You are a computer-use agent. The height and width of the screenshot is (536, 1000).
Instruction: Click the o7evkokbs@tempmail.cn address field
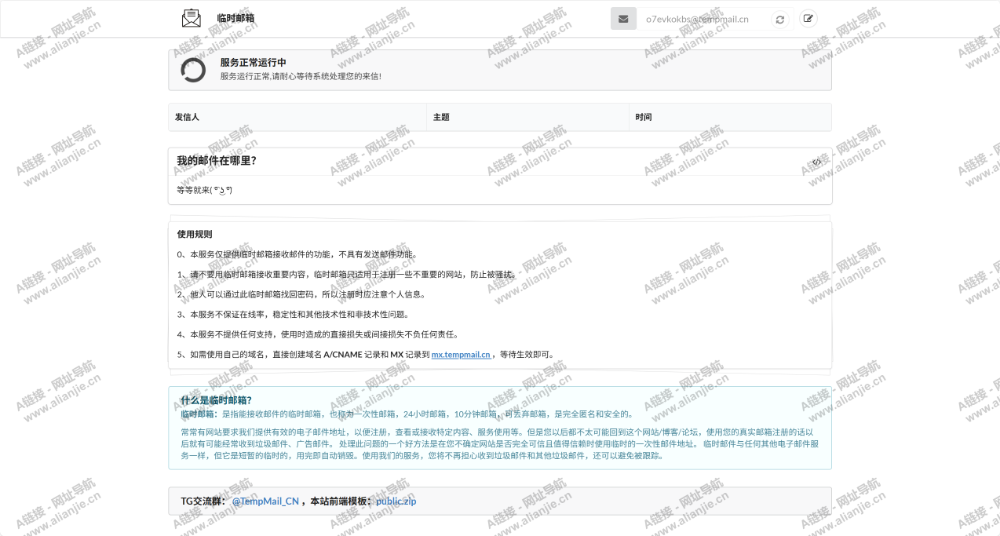[x=699, y=19]
